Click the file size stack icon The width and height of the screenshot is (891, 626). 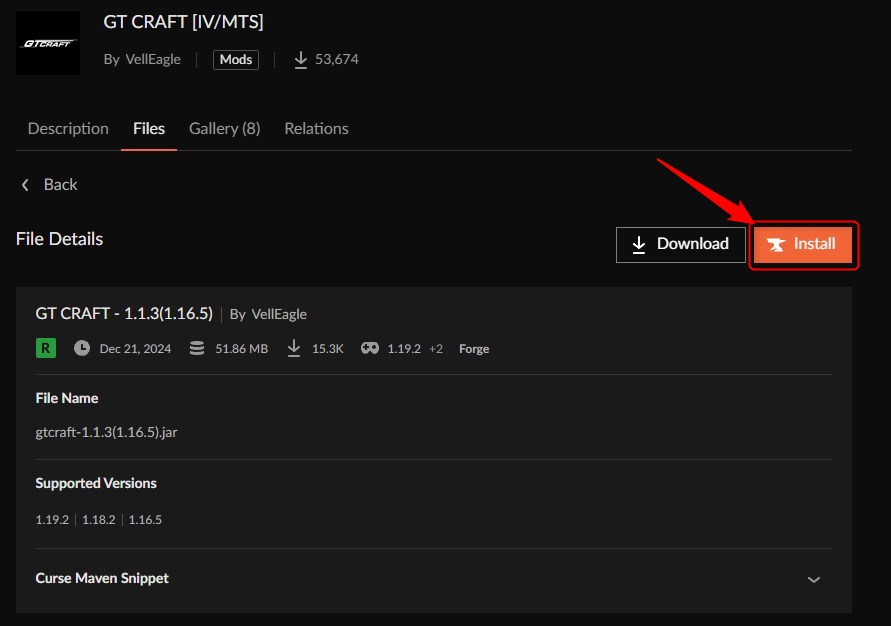pyautogui.click(x=197, y=348)
